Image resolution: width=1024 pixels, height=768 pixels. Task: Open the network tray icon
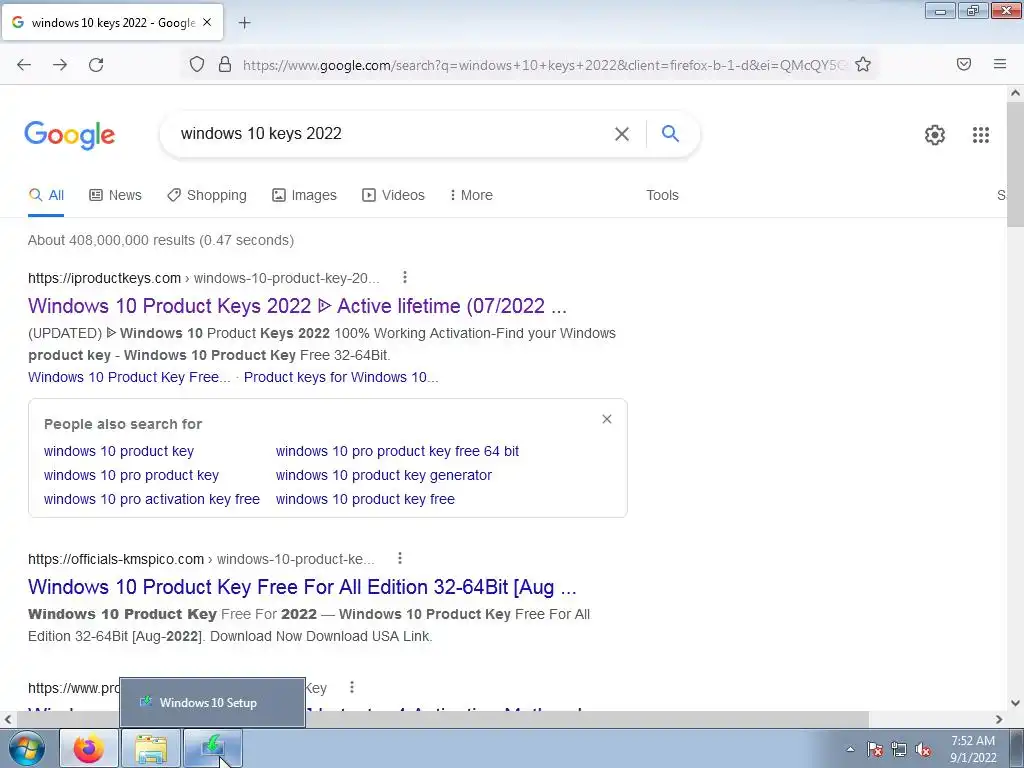point(899,749)
